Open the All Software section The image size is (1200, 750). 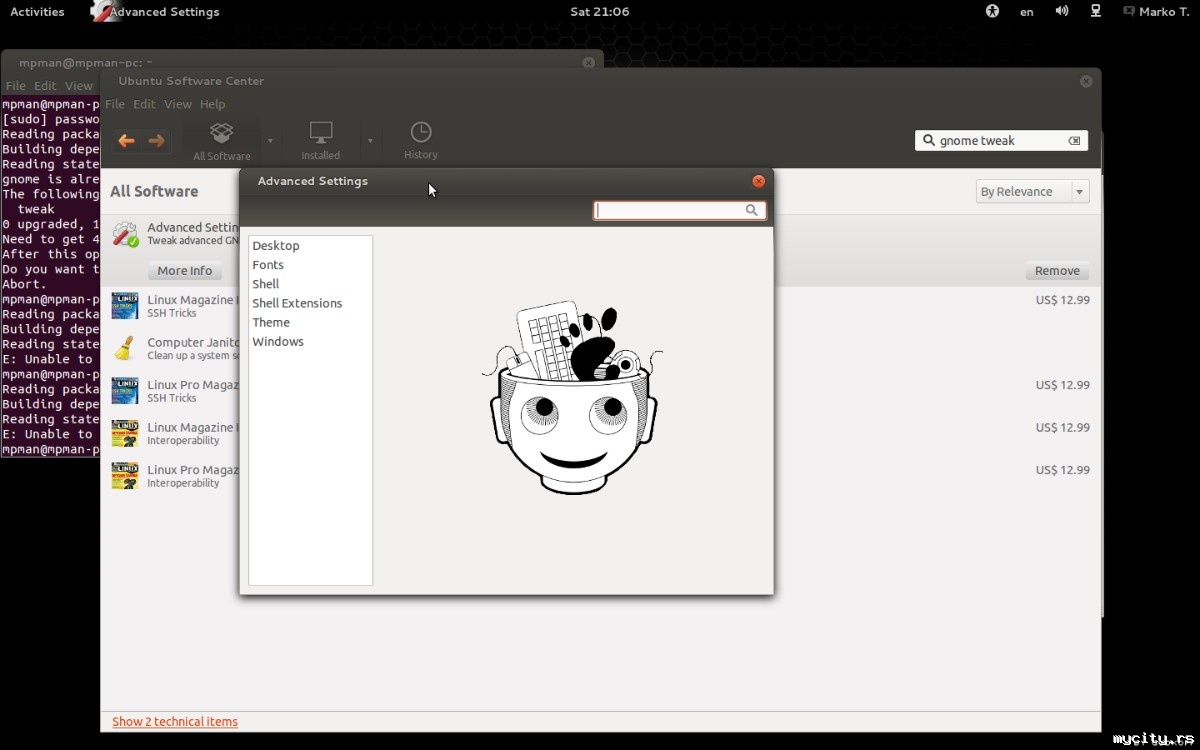pos(221,141)
